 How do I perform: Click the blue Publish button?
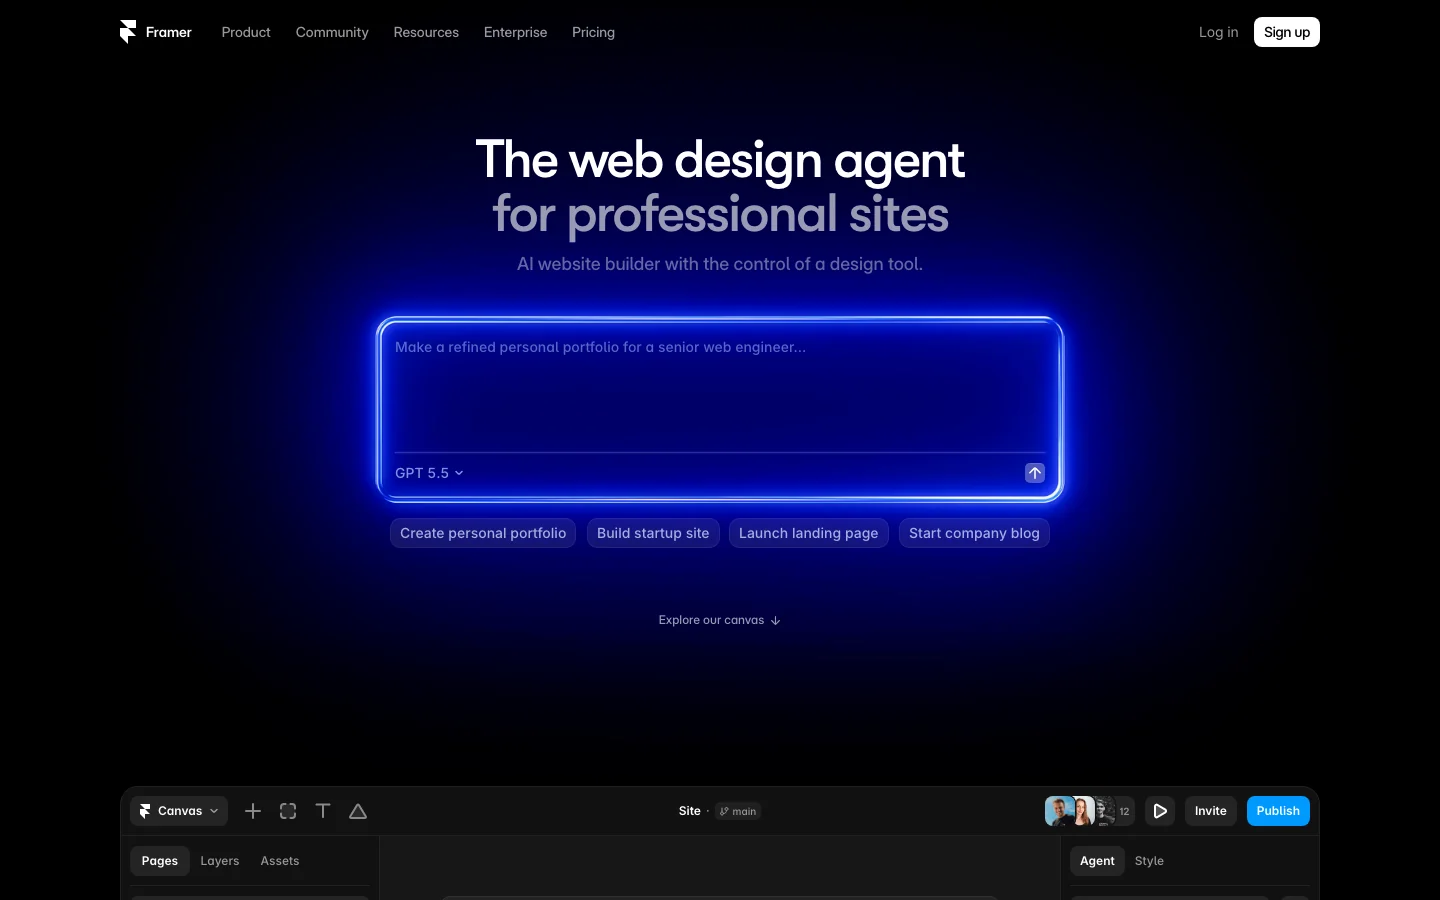pyautogui.click(x=1278, y=811)
